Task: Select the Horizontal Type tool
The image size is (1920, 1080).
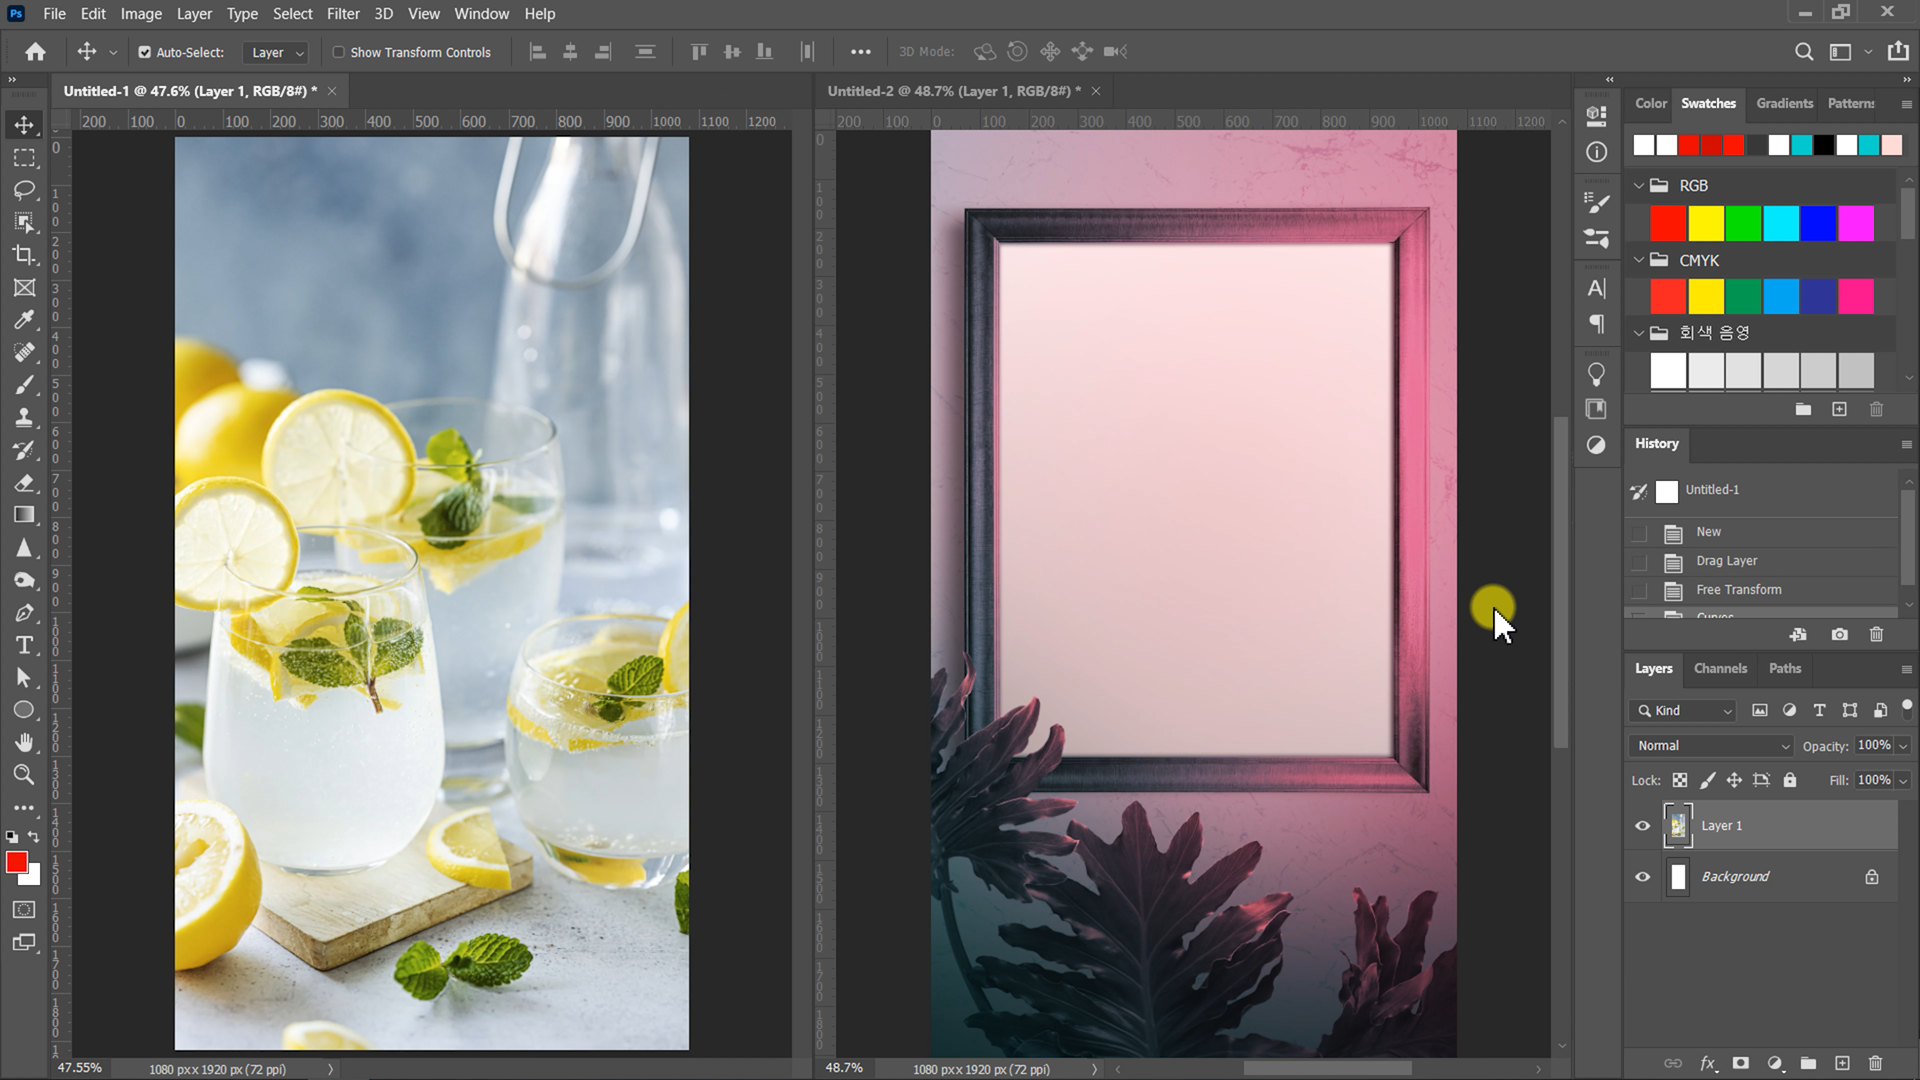Action: pos(24,645)
